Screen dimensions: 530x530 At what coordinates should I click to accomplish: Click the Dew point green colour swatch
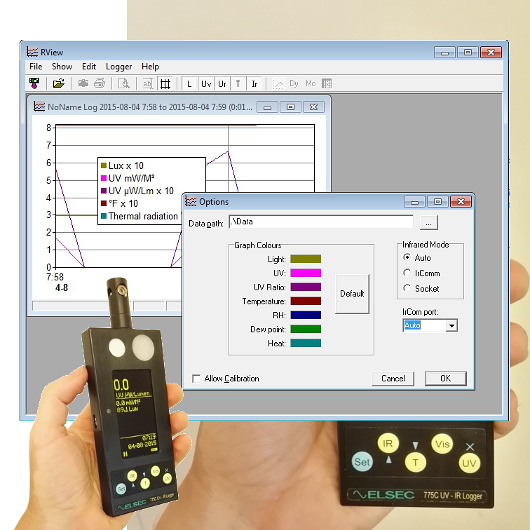pyautogui.click(x=306, y=329)
